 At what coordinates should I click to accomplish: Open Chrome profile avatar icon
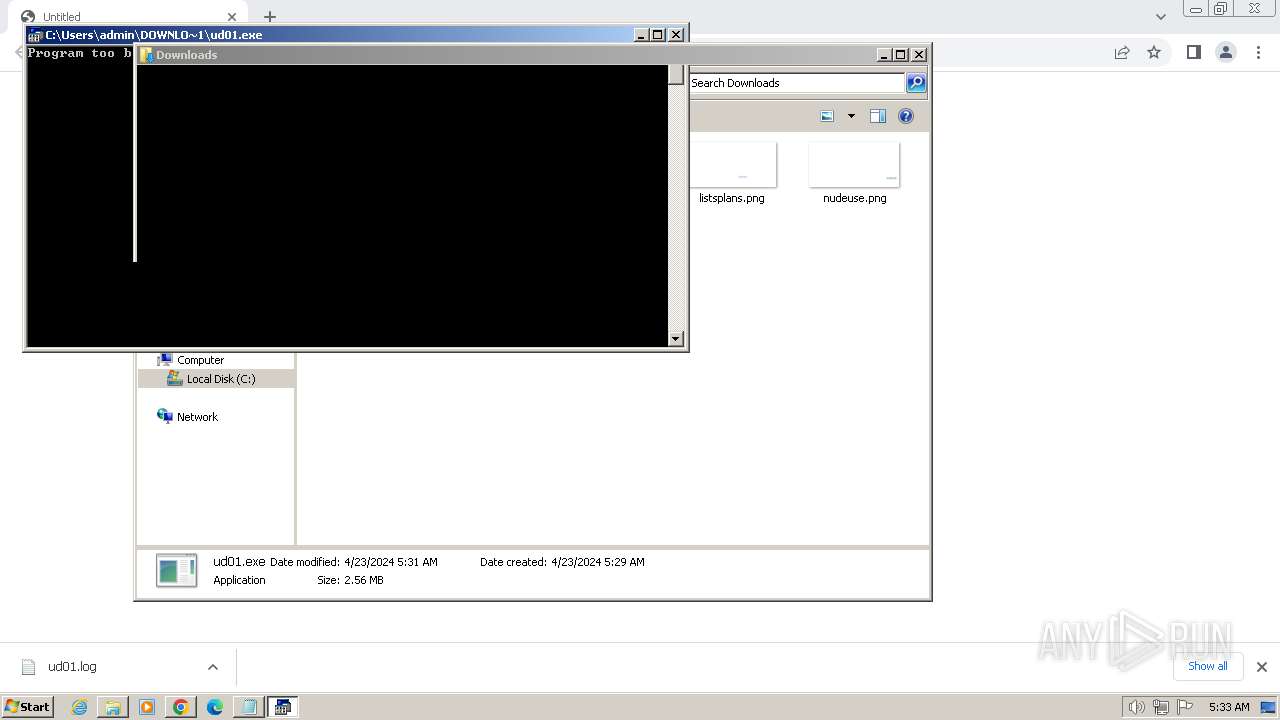tap(1226, 52)
